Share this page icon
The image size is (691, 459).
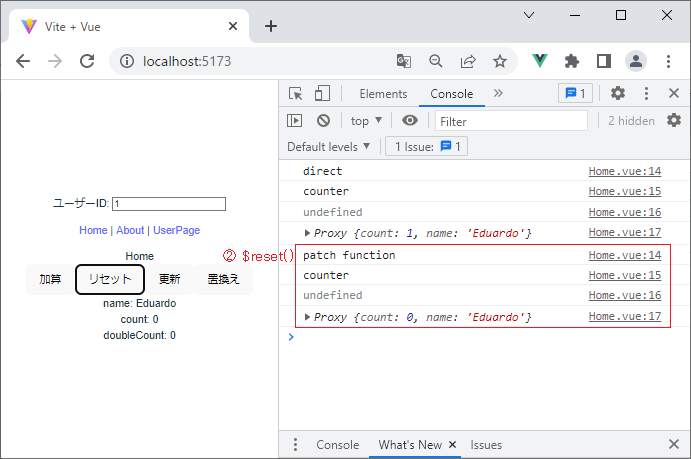pyautogui.click(x=468, y=61)
